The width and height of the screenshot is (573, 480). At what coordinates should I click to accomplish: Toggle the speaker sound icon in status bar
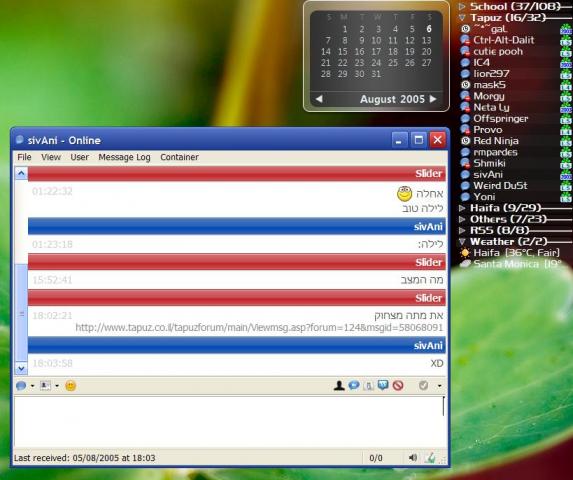413,457
